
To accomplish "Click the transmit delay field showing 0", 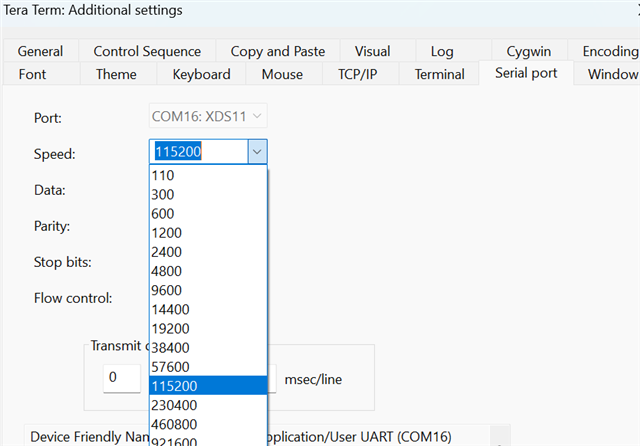I will click(122, 378).
